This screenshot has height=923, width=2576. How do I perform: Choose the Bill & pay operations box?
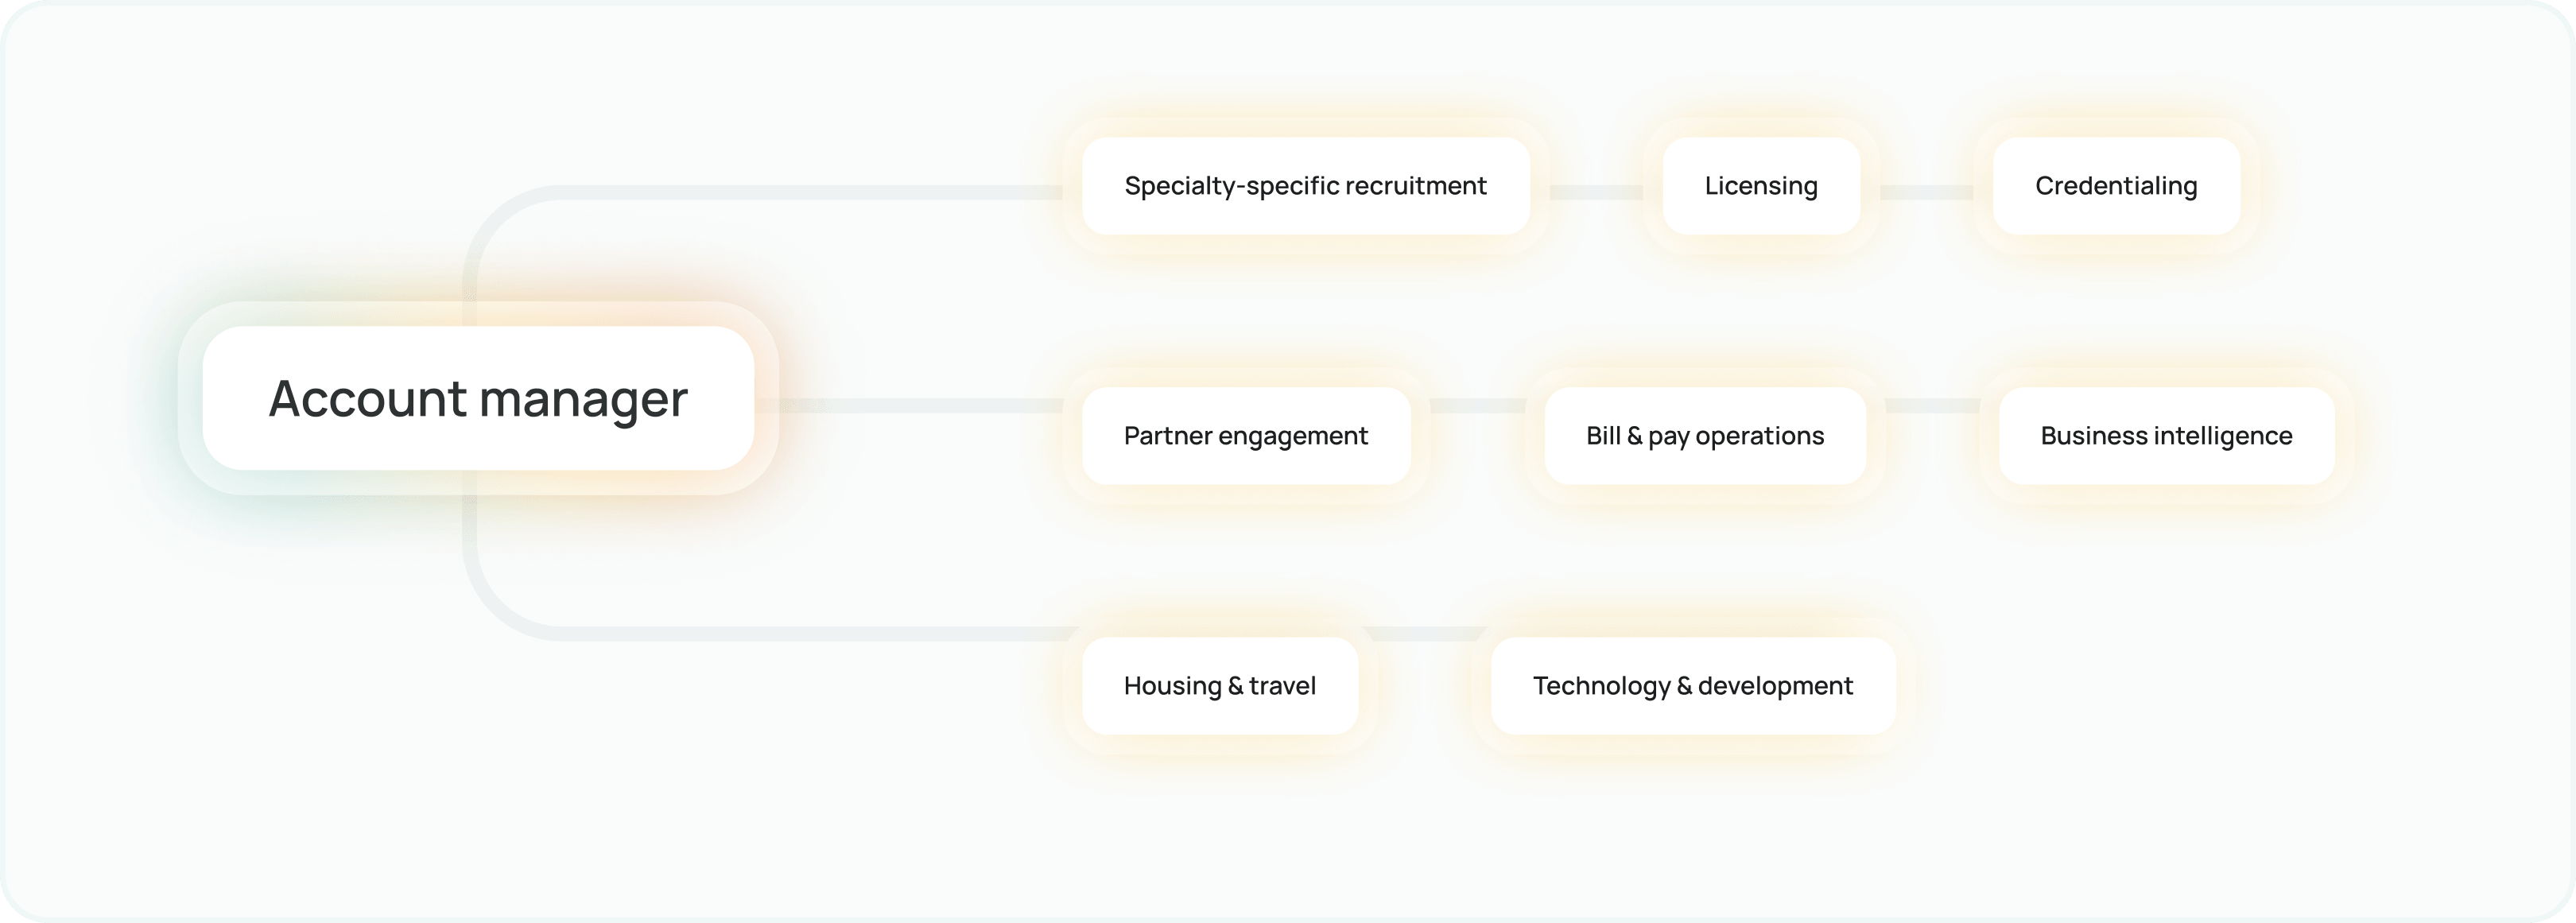click(1705, 436)
